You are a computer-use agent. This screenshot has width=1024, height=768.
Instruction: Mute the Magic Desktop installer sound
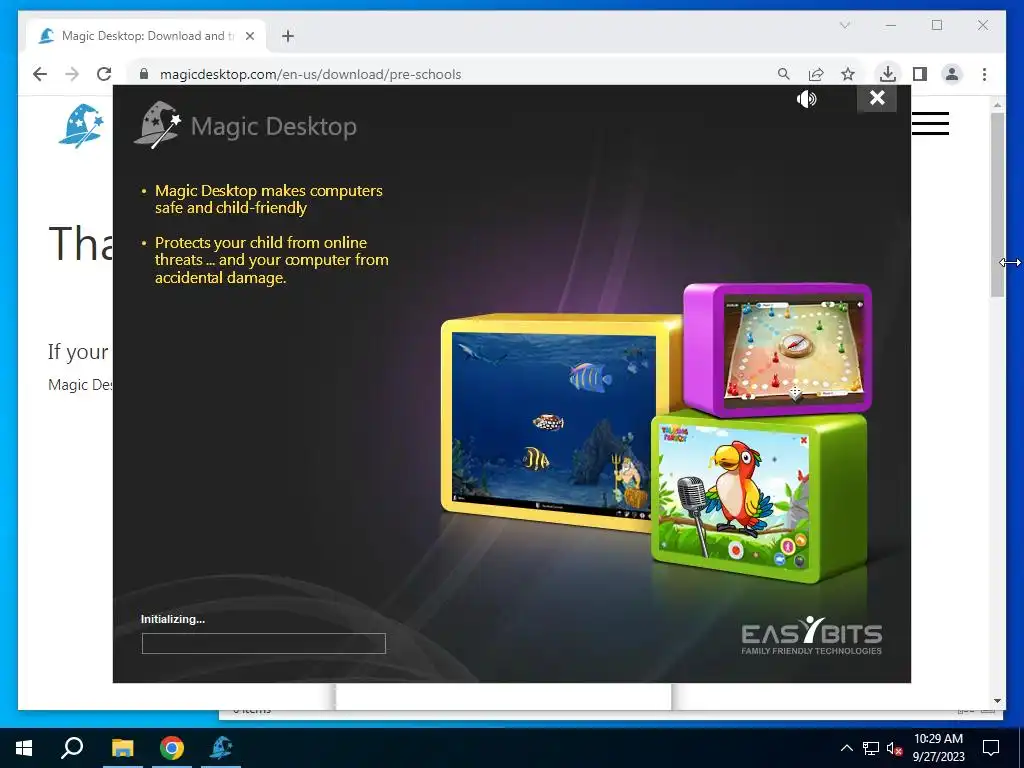tap(807, 99)
